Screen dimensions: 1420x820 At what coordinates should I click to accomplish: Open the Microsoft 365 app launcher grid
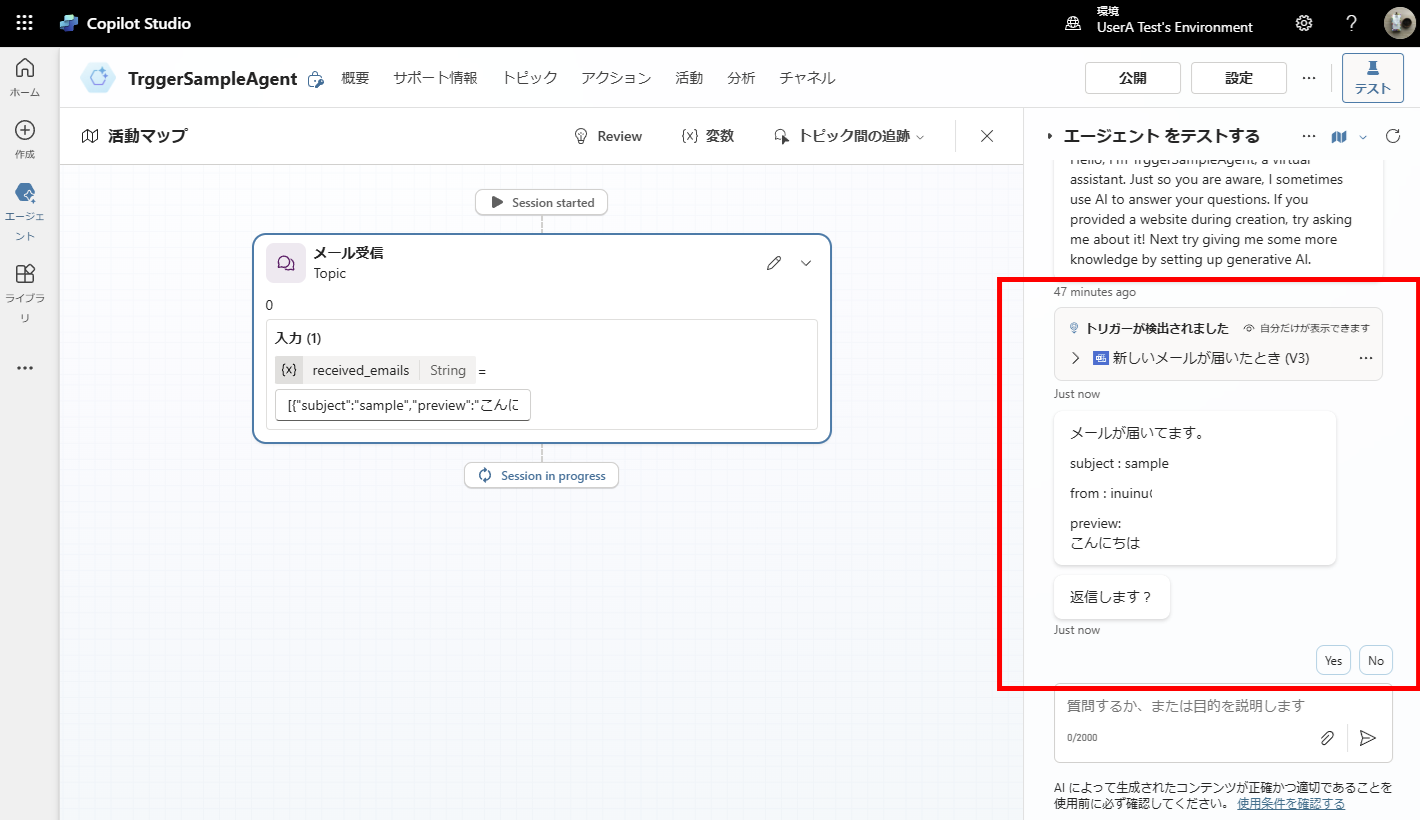(23, 22)
